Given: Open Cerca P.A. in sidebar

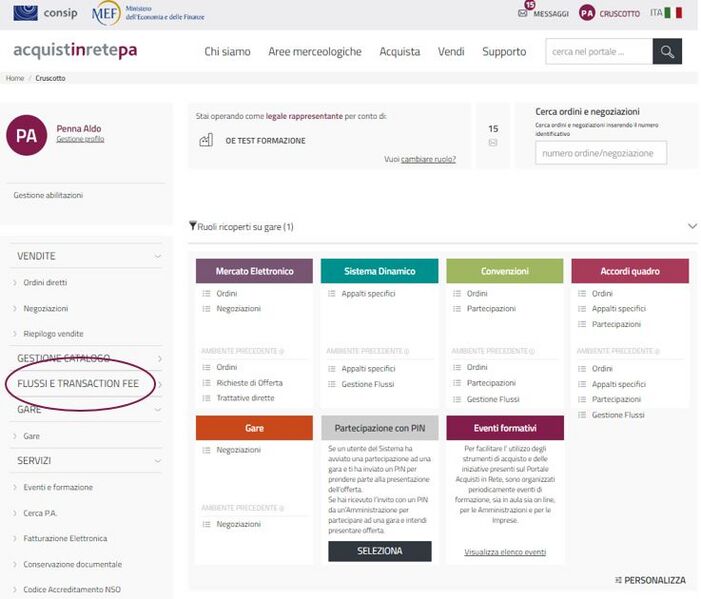Looking at the screenshot, I should [40, 513].
